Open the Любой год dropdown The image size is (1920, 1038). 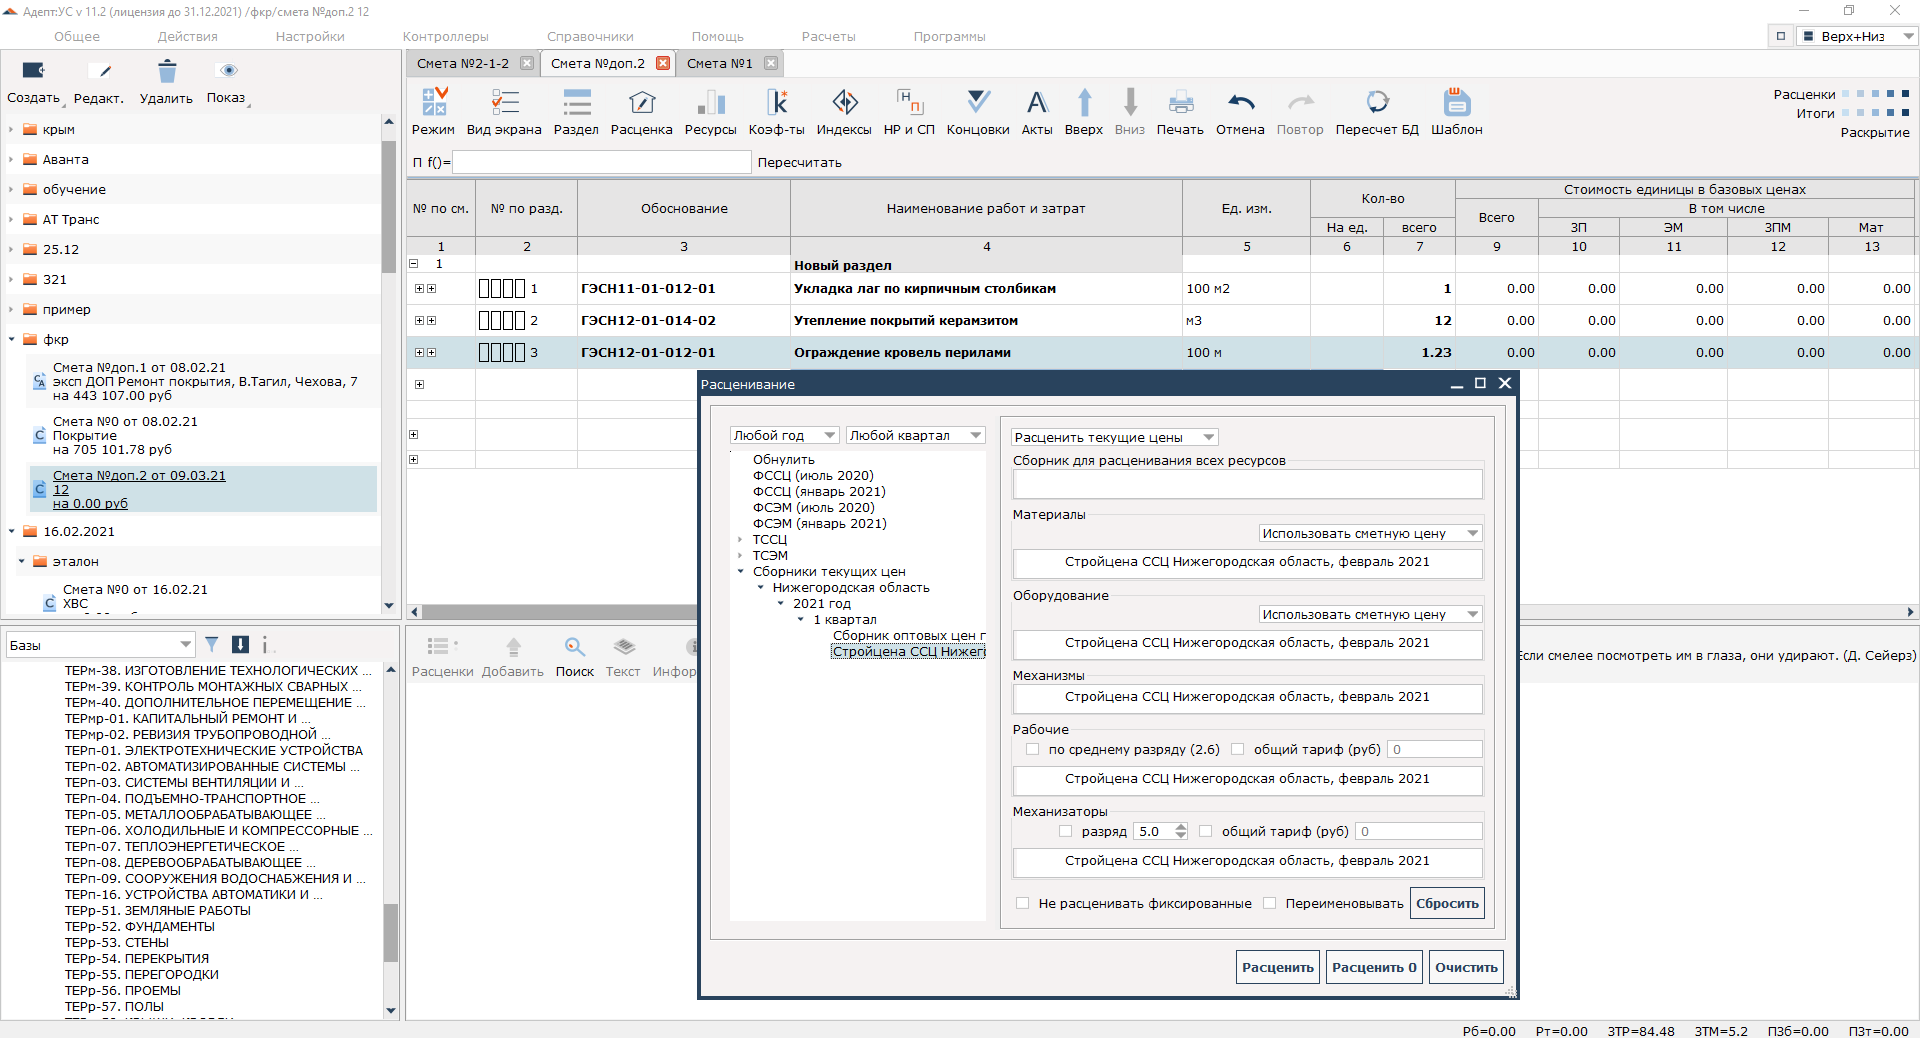click(x=784, y=435)
